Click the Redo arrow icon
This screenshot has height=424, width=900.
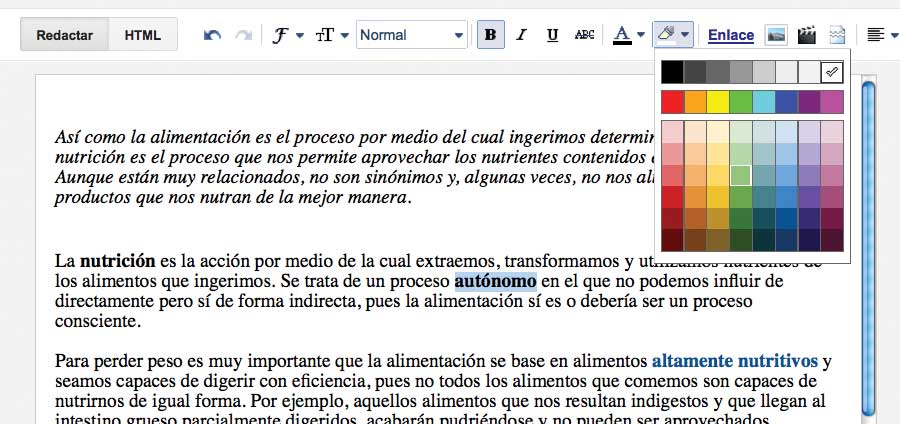coord(242,35)
